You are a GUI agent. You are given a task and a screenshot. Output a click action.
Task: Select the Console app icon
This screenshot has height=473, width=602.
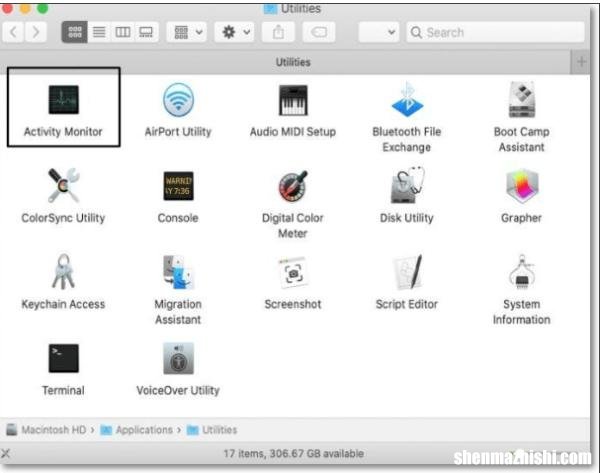(178, 186)
